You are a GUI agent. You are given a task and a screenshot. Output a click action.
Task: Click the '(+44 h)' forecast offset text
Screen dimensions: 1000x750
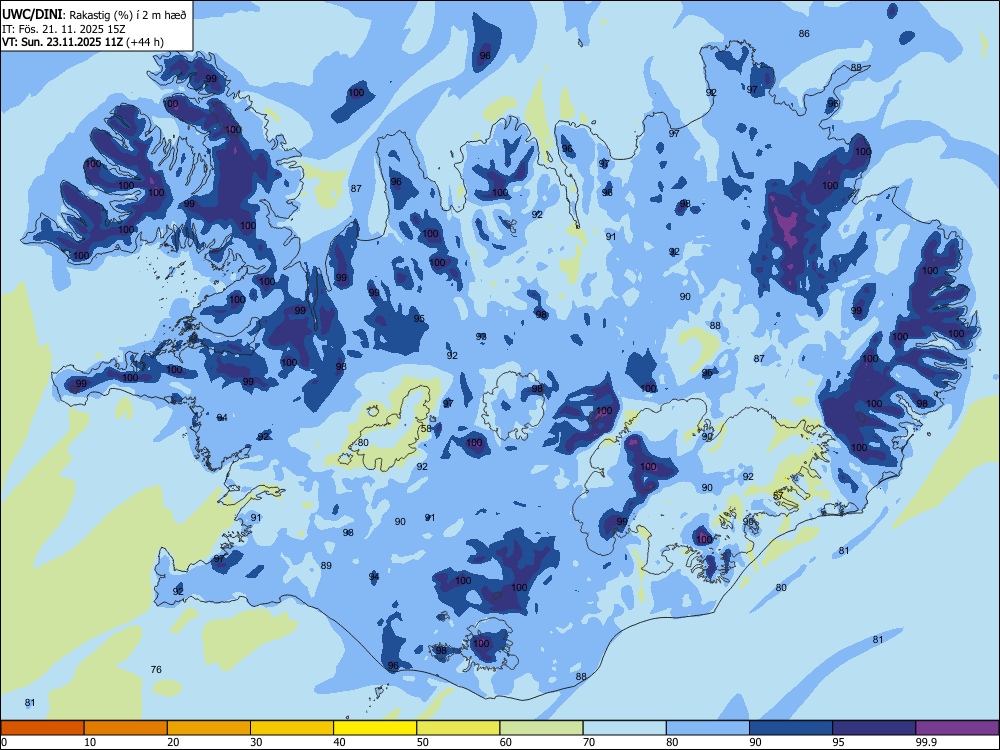(145, 42)
